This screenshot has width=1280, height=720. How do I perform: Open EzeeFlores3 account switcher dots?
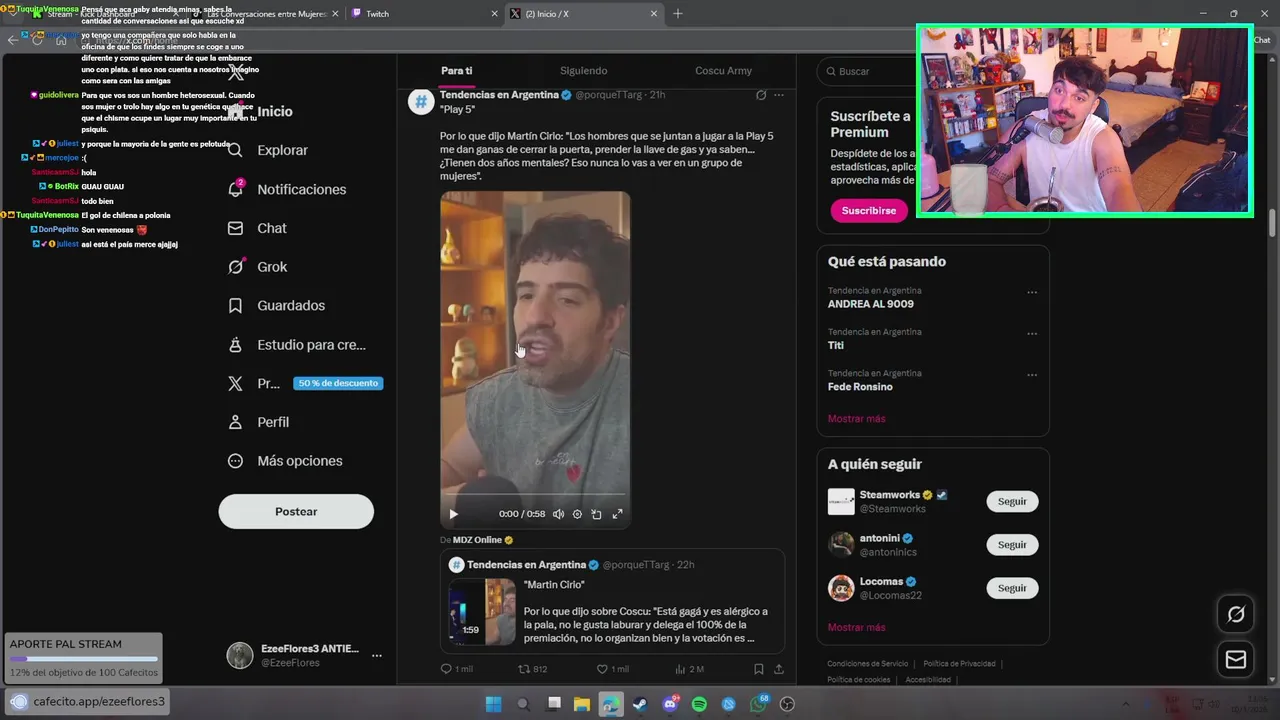click(x=376, y=656)
